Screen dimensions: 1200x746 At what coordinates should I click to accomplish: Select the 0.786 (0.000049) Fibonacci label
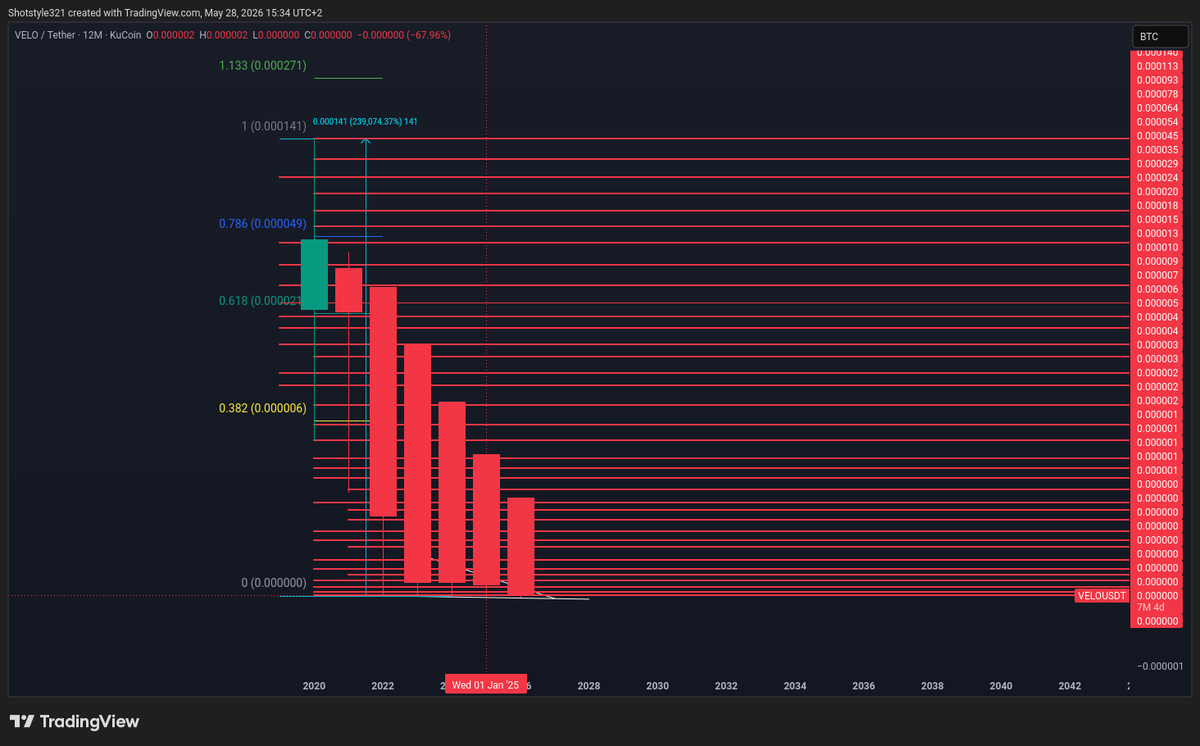point(263,224)
